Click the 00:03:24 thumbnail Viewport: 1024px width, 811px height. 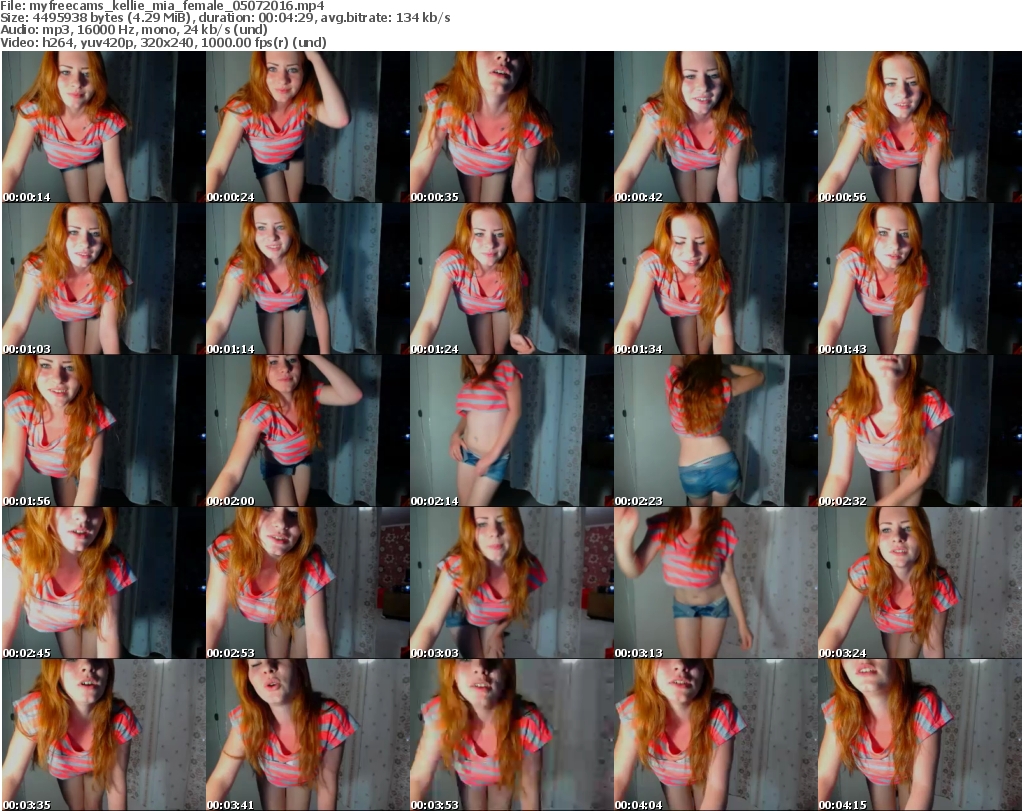pos(920,582)
